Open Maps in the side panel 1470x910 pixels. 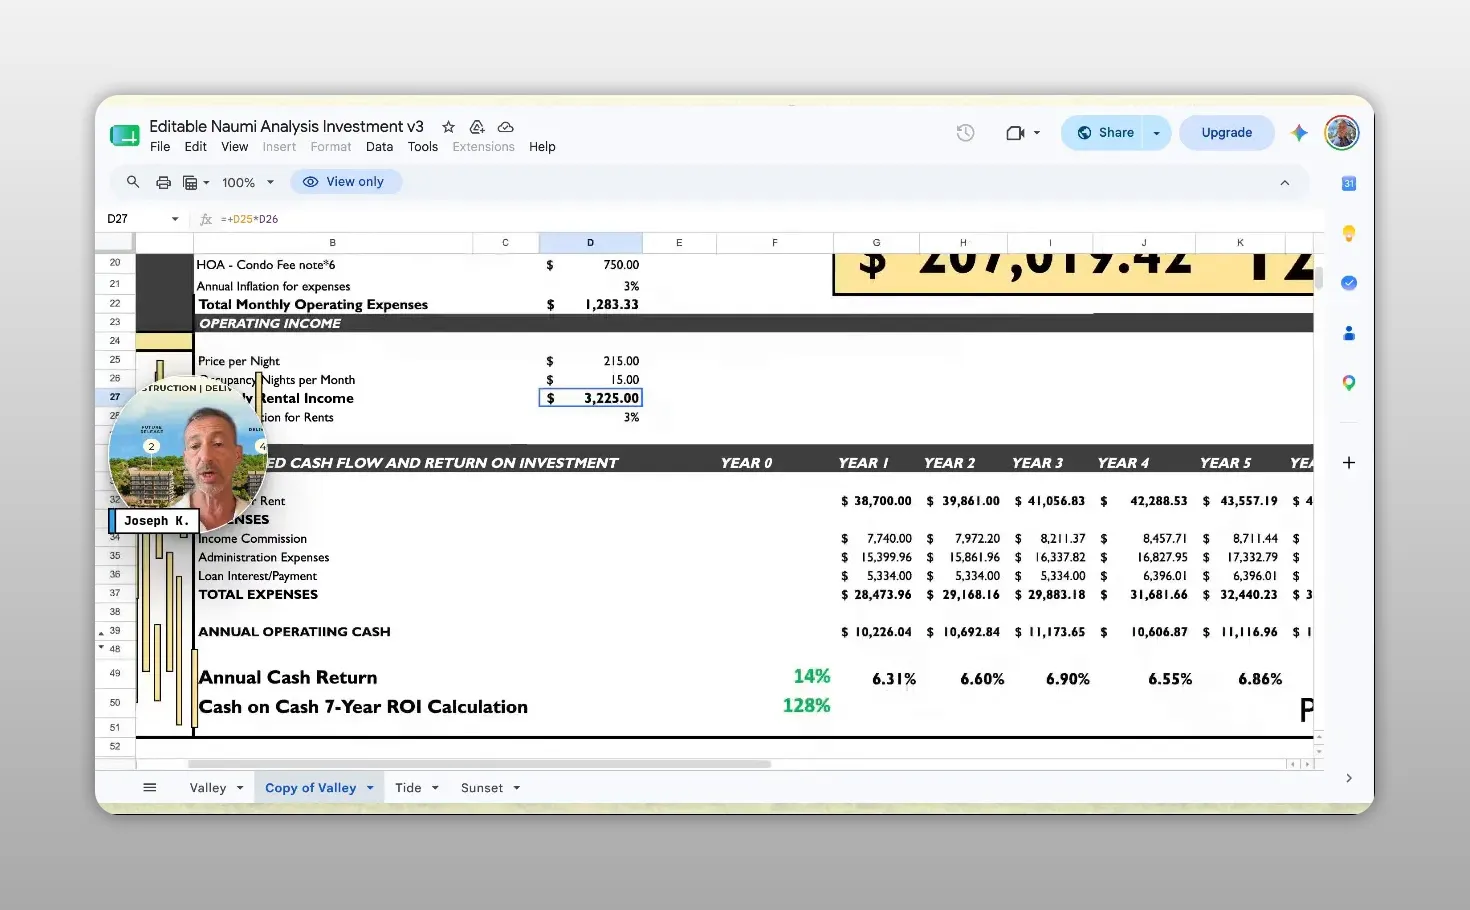[1348, 383]
